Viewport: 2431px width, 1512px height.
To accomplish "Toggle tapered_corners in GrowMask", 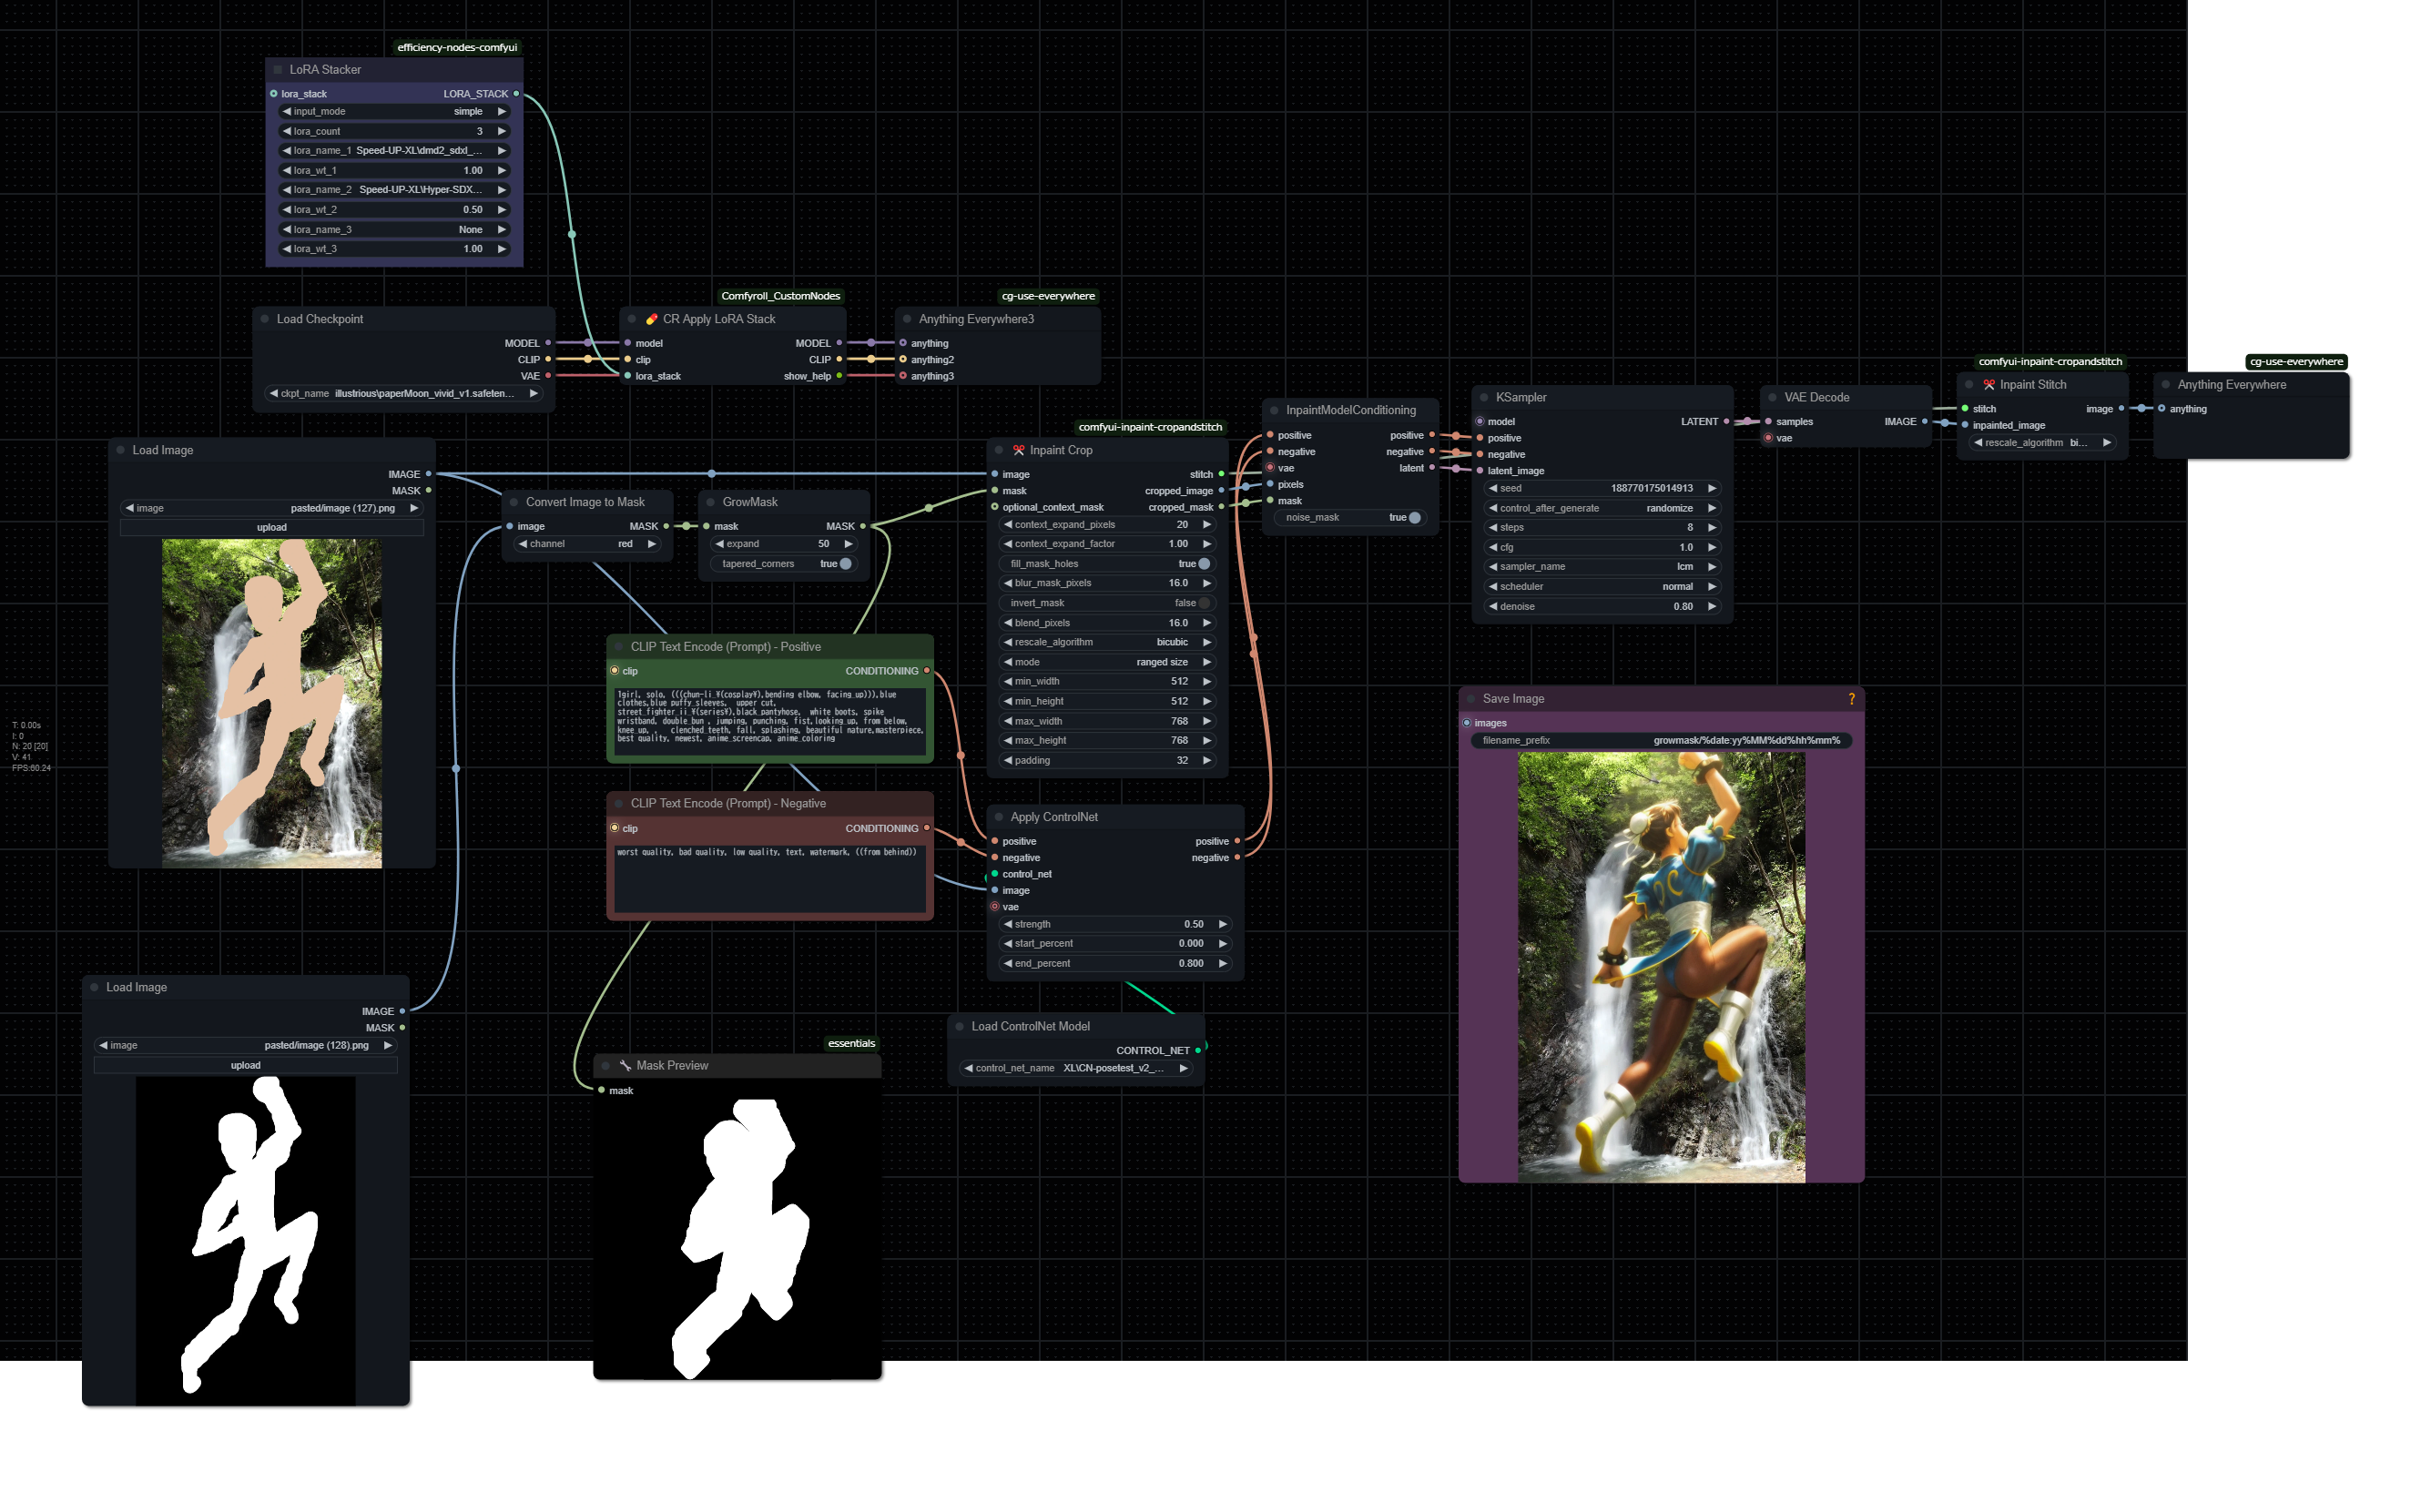I will (x=784, y=564).
